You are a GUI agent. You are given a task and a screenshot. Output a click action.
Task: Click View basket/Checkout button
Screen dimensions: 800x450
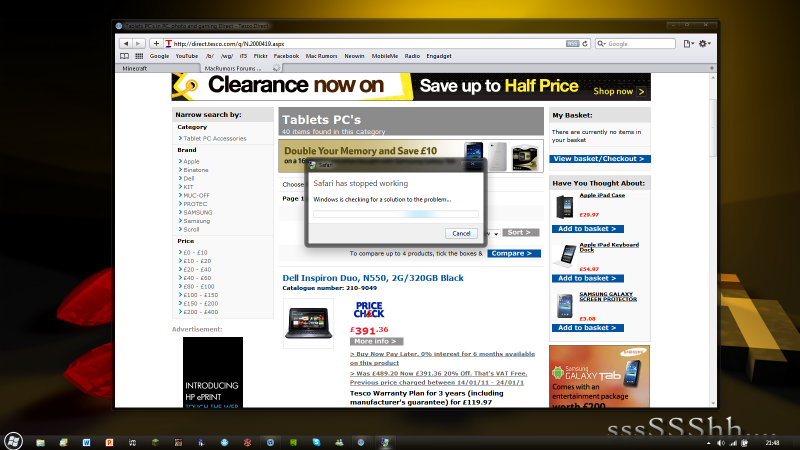(x=599, y=159)
